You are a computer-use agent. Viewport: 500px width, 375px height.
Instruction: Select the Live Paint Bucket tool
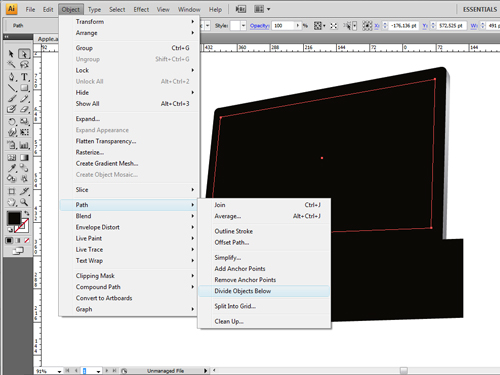(x=11, y=178)
